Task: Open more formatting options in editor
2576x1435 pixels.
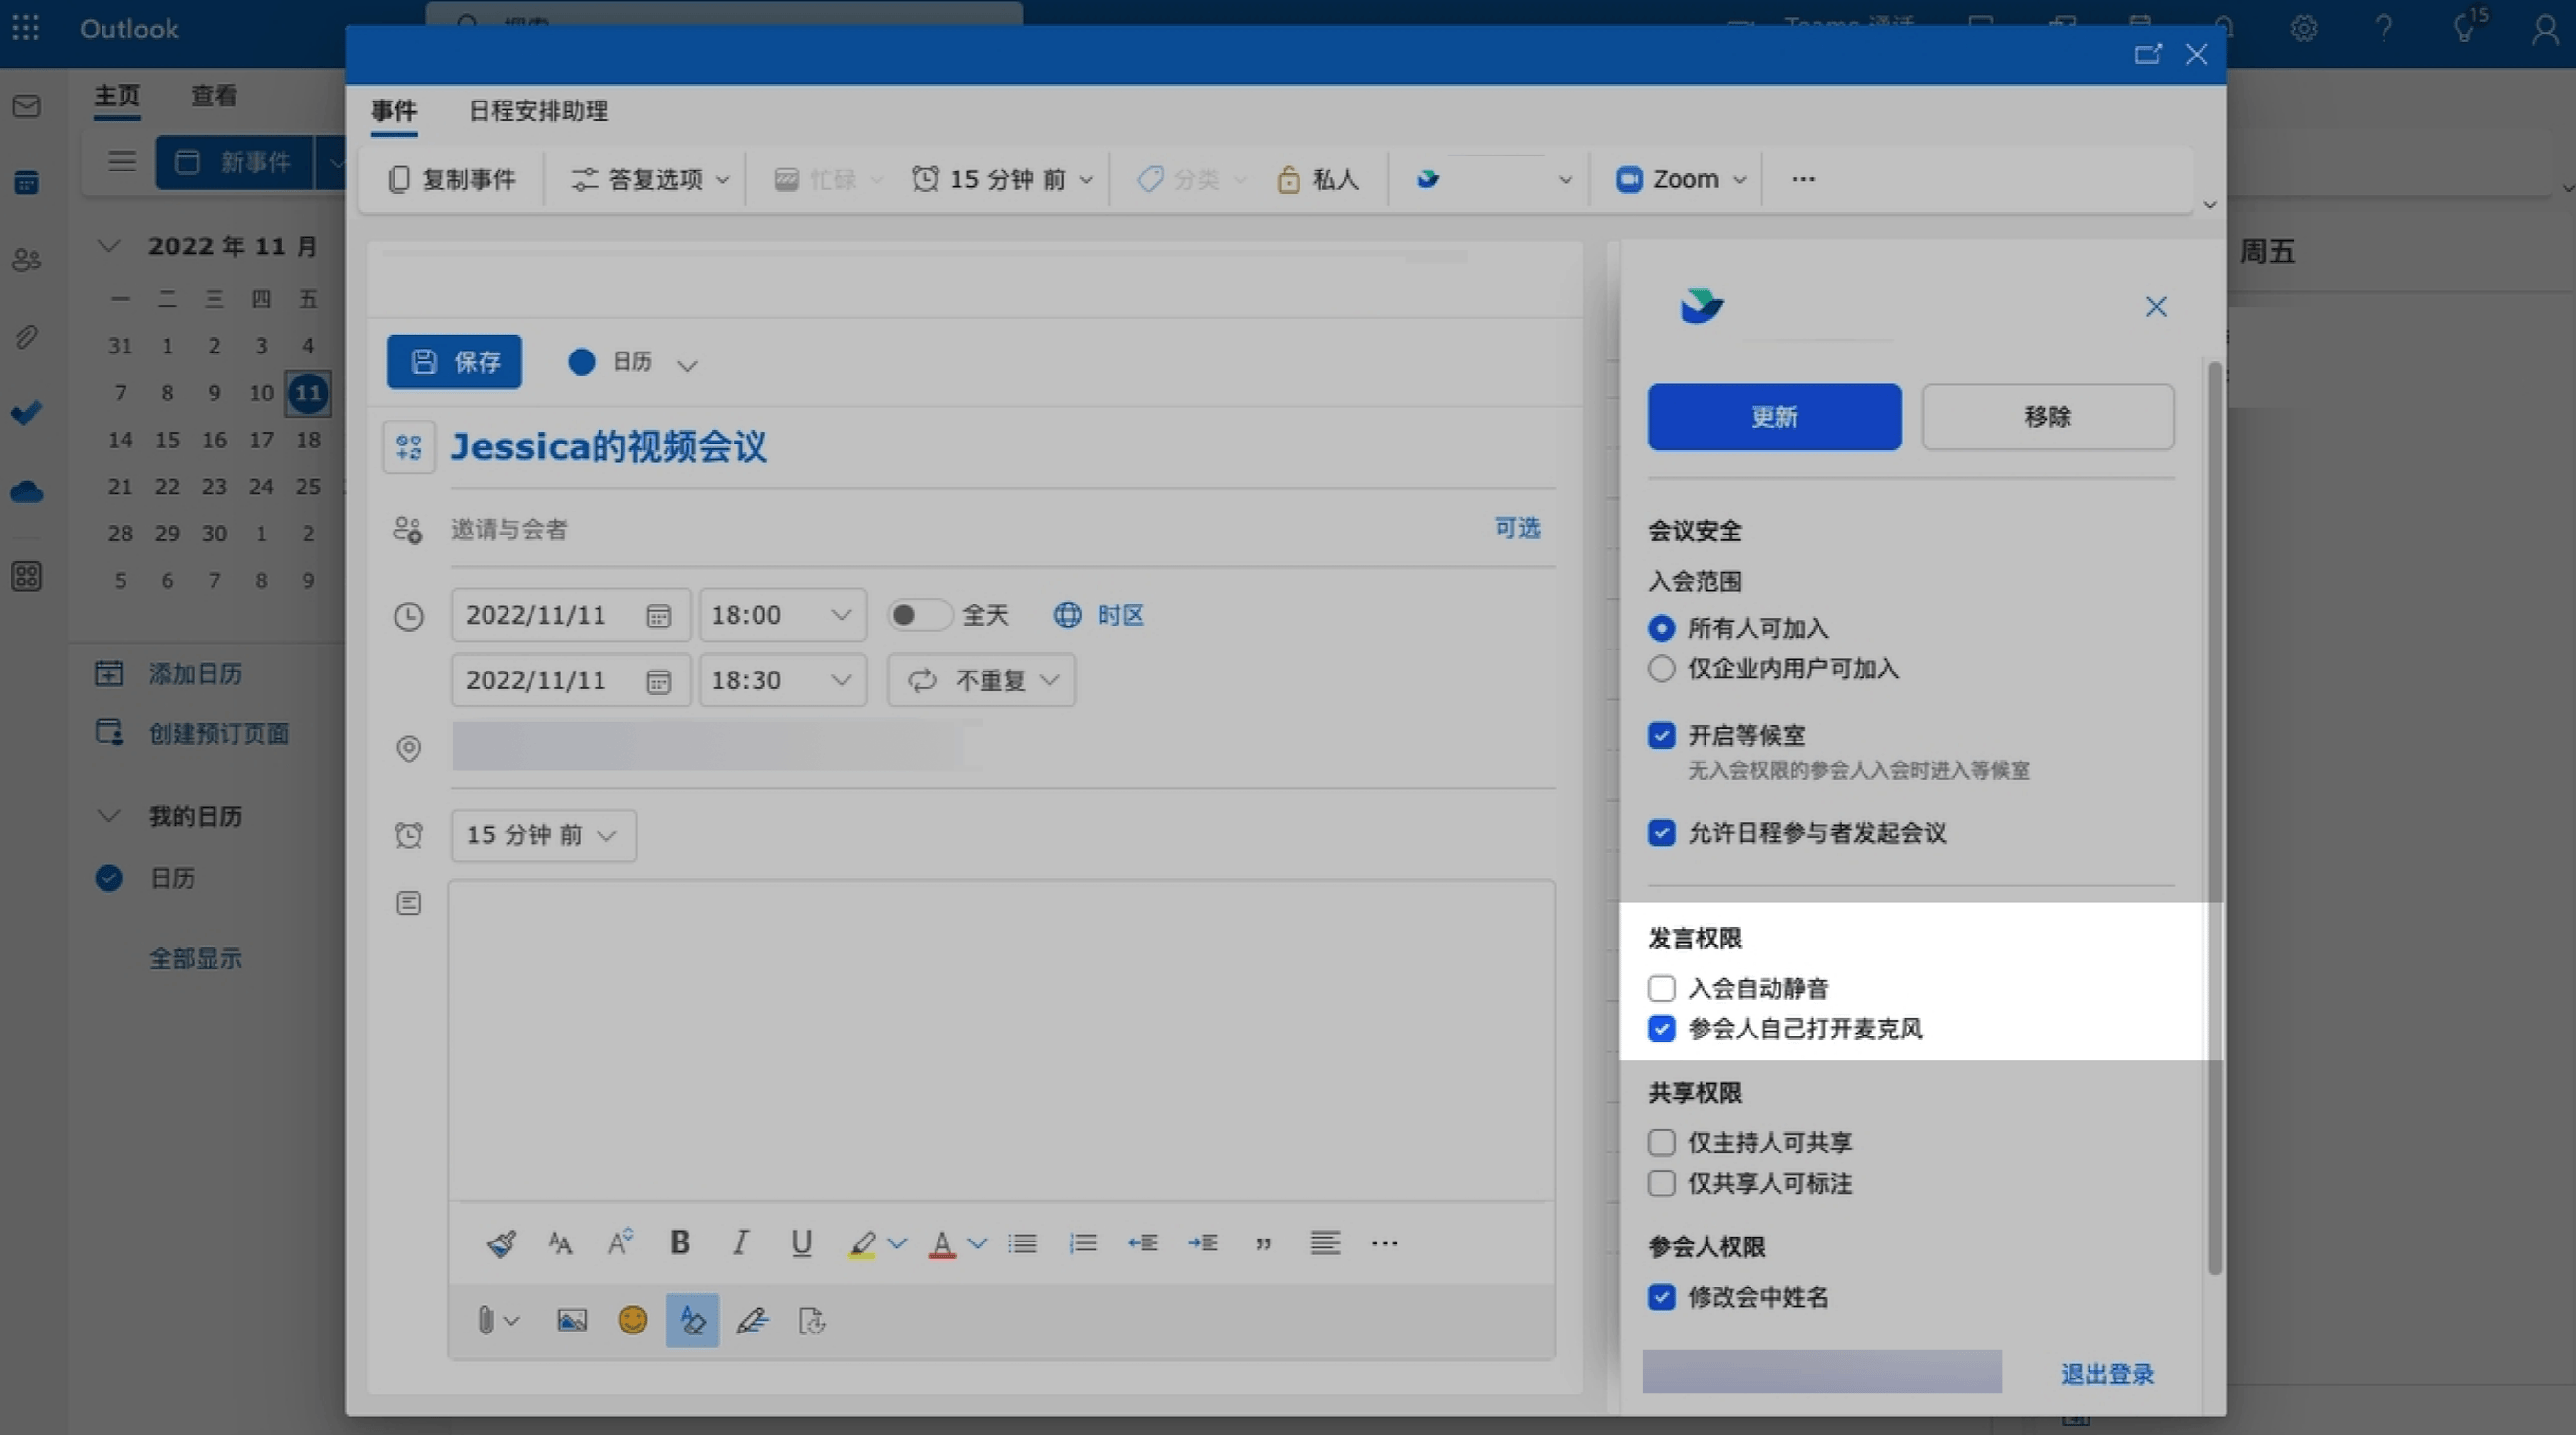Action: (1385, 1243)
